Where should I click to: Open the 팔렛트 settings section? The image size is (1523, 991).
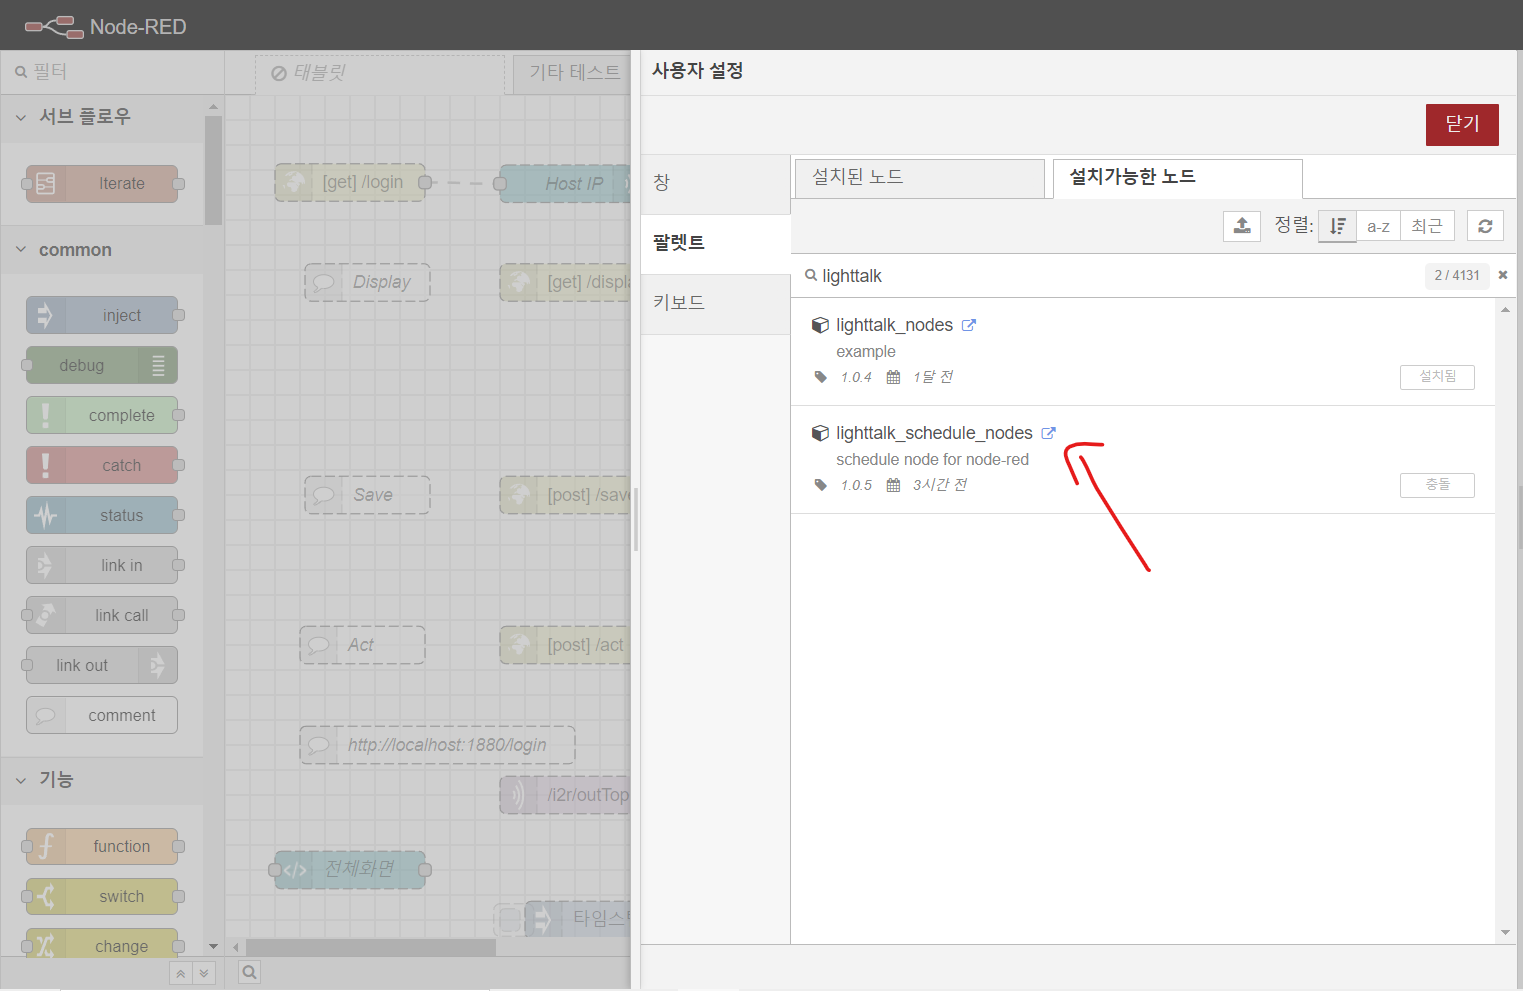point(715,243)
